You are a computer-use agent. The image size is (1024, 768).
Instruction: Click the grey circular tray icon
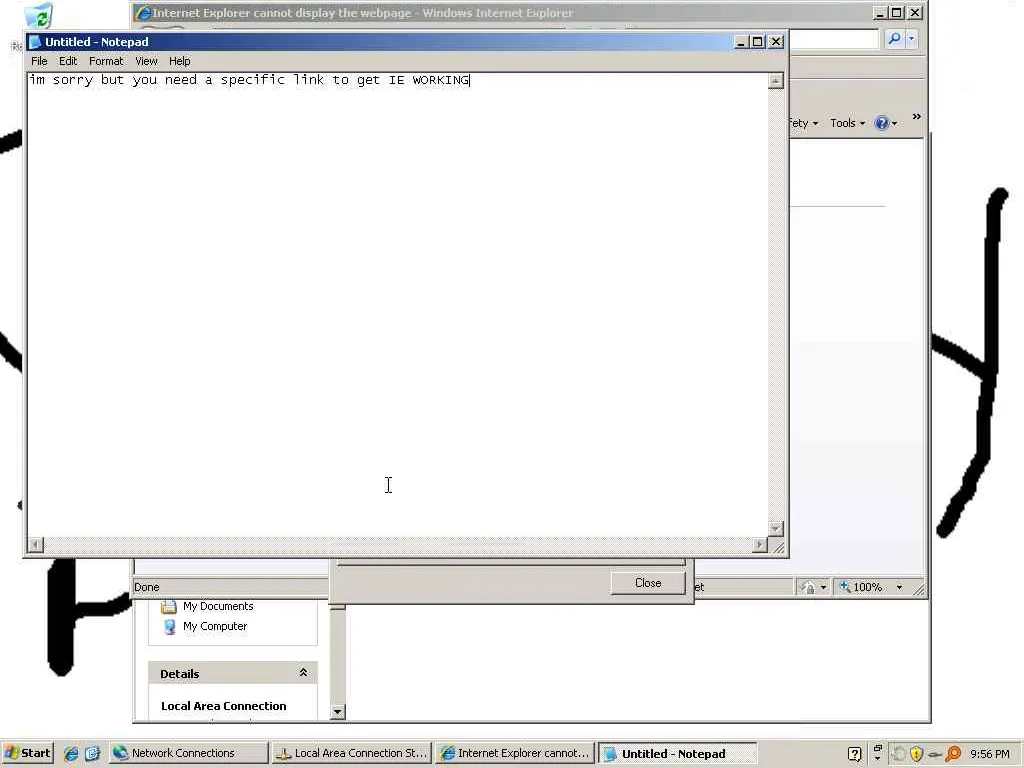tap(899, 754)
